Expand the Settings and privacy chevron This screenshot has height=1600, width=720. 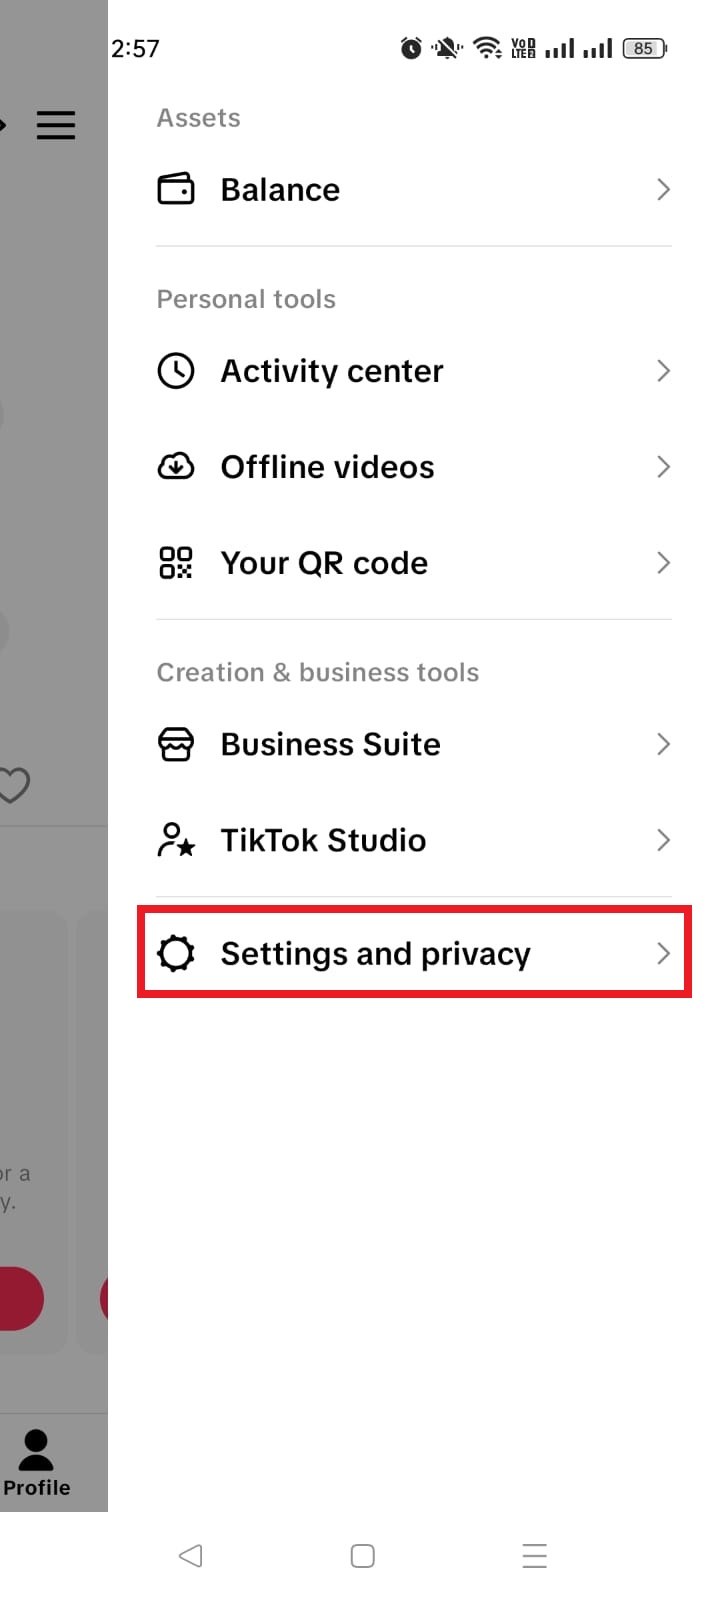(x=663, y=953)
